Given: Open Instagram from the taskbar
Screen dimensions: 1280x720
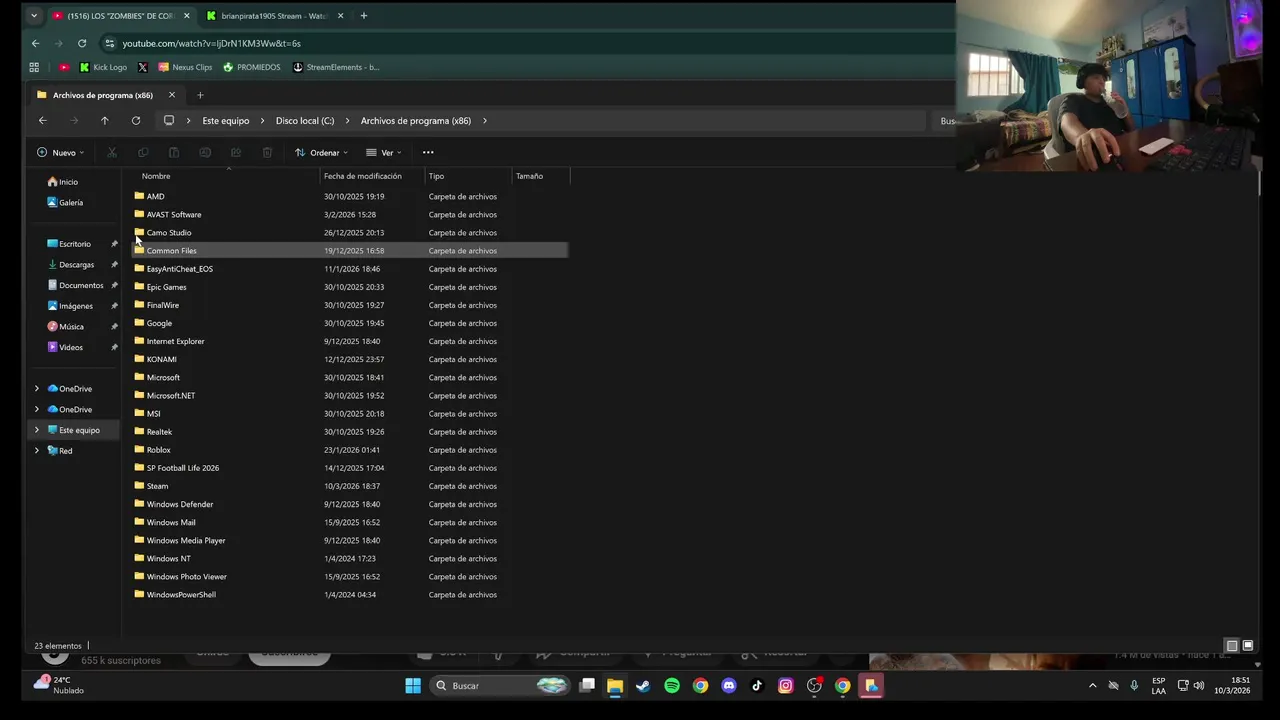Looking at the screenshot, I should tap(786, 686).
